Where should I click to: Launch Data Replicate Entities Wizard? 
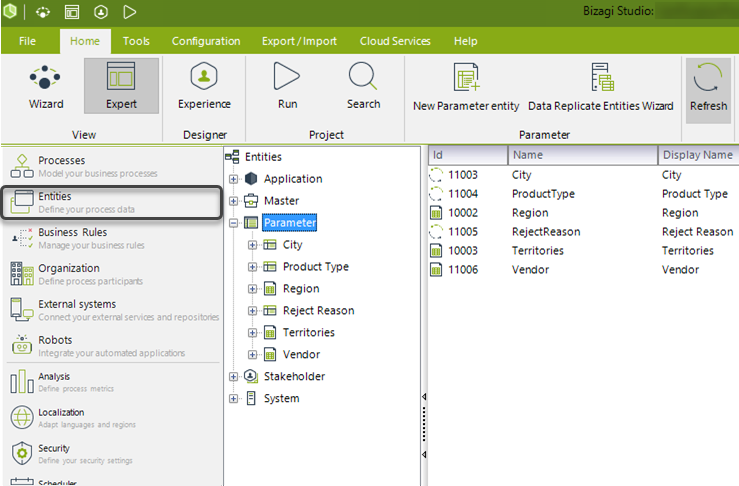(600, 88)
